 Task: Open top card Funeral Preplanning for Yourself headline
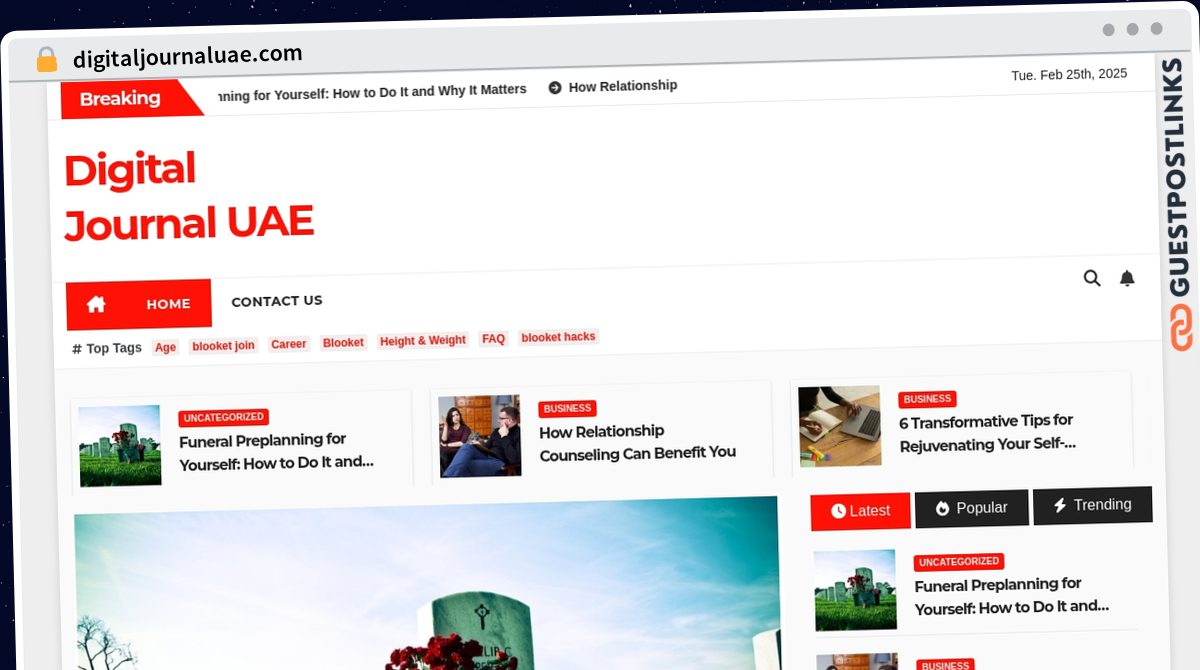276,451
